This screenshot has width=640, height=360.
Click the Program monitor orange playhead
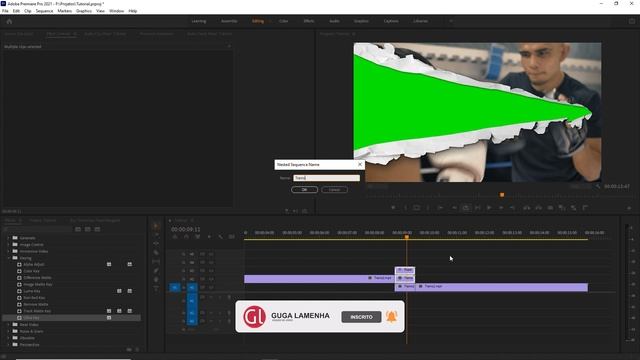pos(502,195)
